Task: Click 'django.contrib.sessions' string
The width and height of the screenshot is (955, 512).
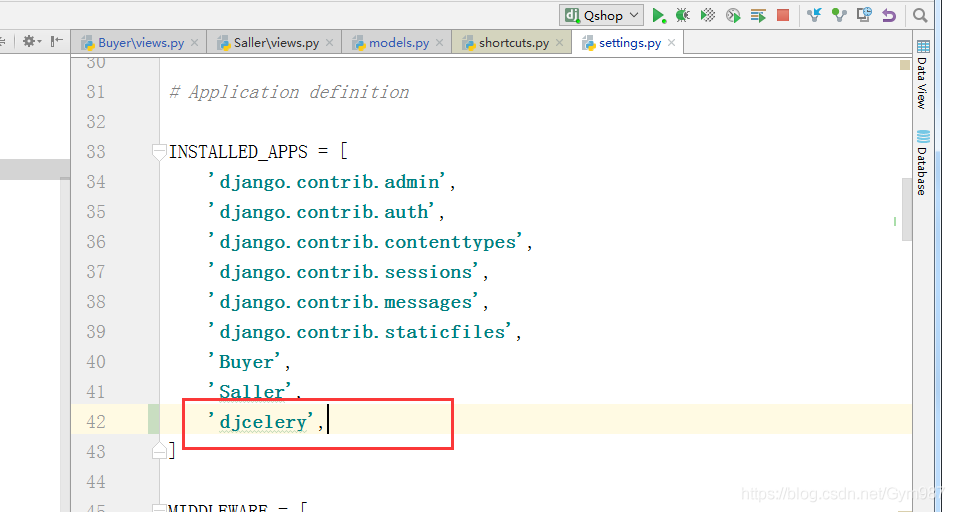Action: tap(344, 272)
